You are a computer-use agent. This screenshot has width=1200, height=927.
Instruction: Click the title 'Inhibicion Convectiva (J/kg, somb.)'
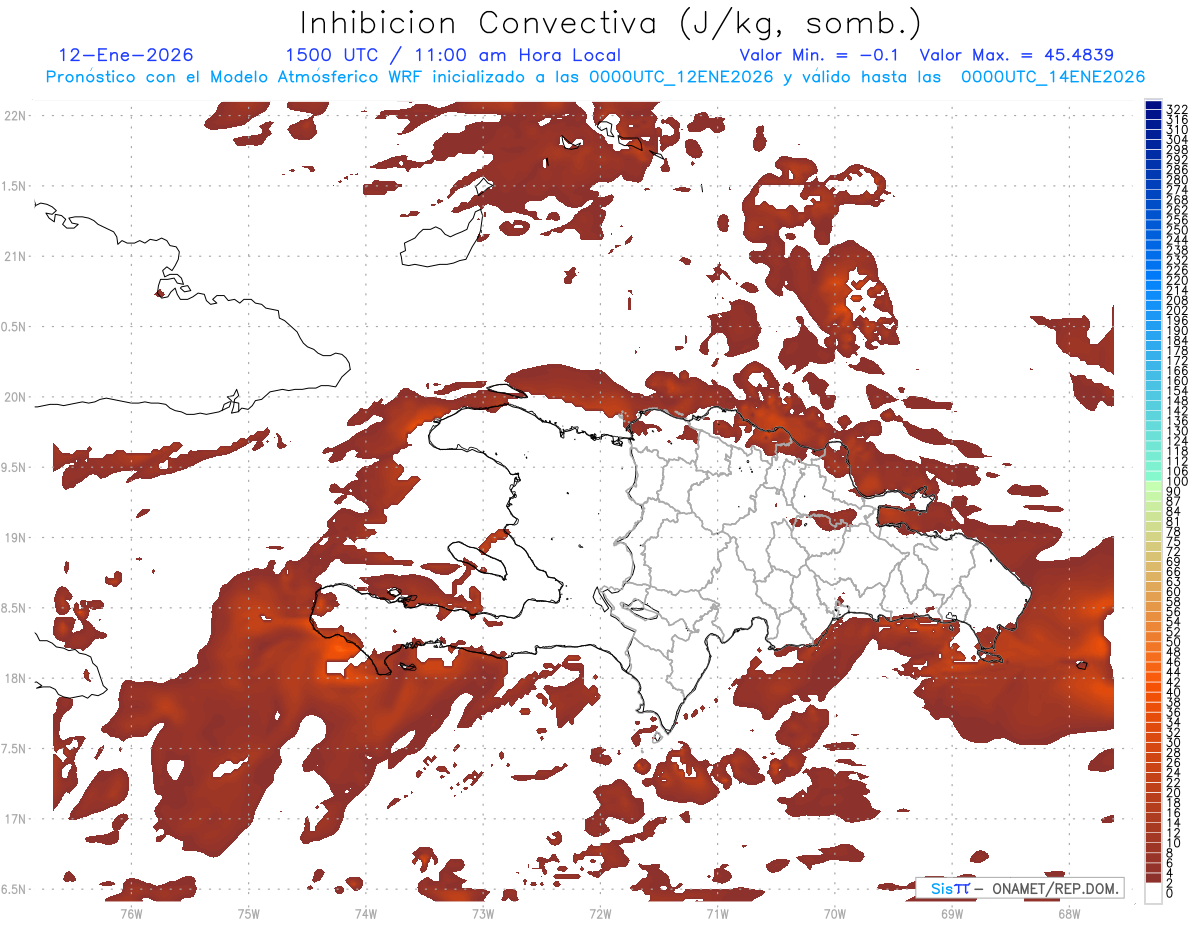pyautogui.click(x=611, y=23)
